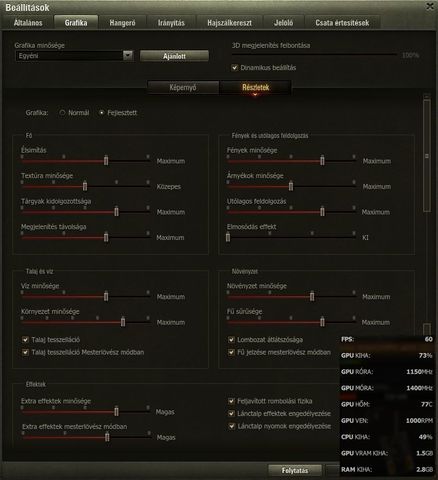Viewport: 438px width, 480px height.
Task: Click the Elmosódás effekt slider handle
Action: coord(228,237)
